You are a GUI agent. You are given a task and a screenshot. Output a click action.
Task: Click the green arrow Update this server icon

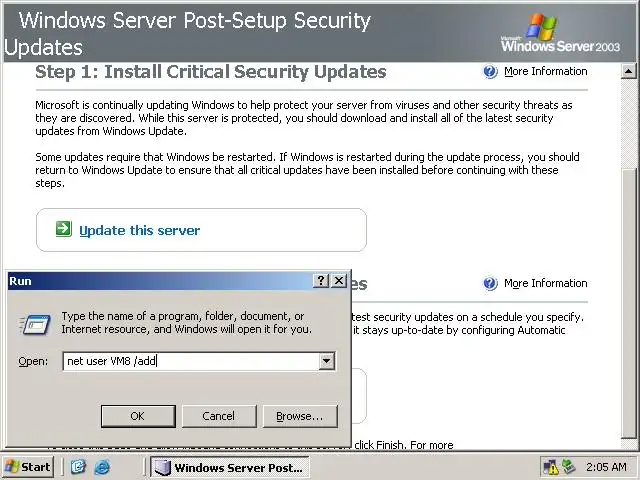coord(63,229)
